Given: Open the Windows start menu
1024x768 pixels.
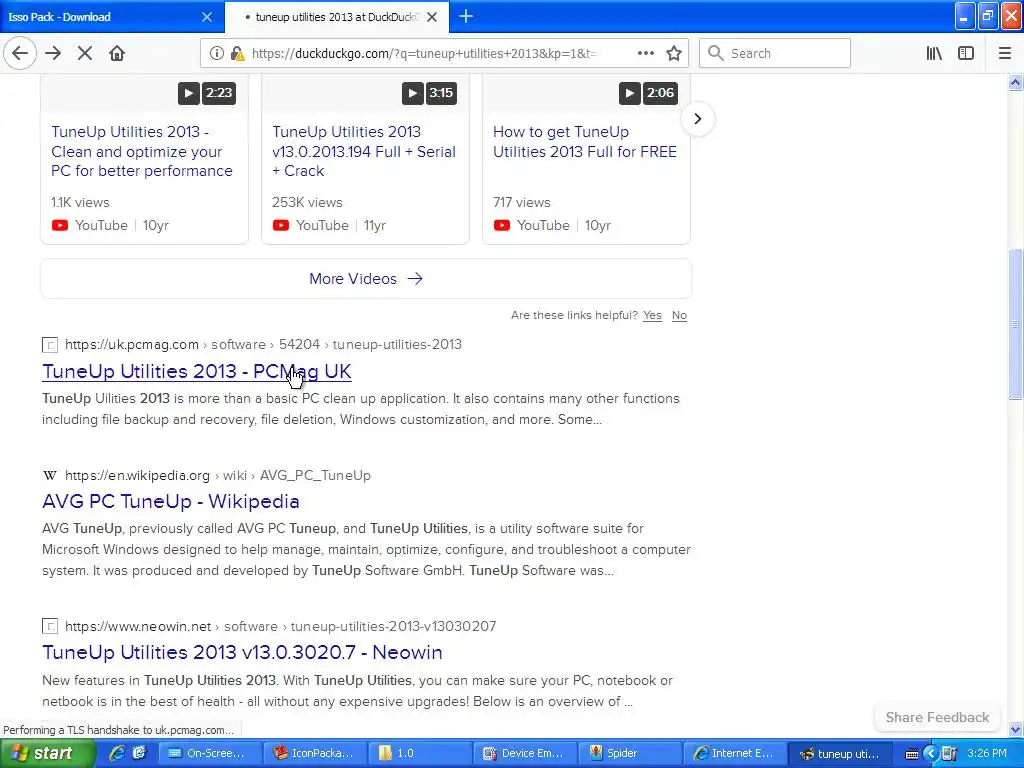Looking at the screenshot, I should click(x=47, y=754).
